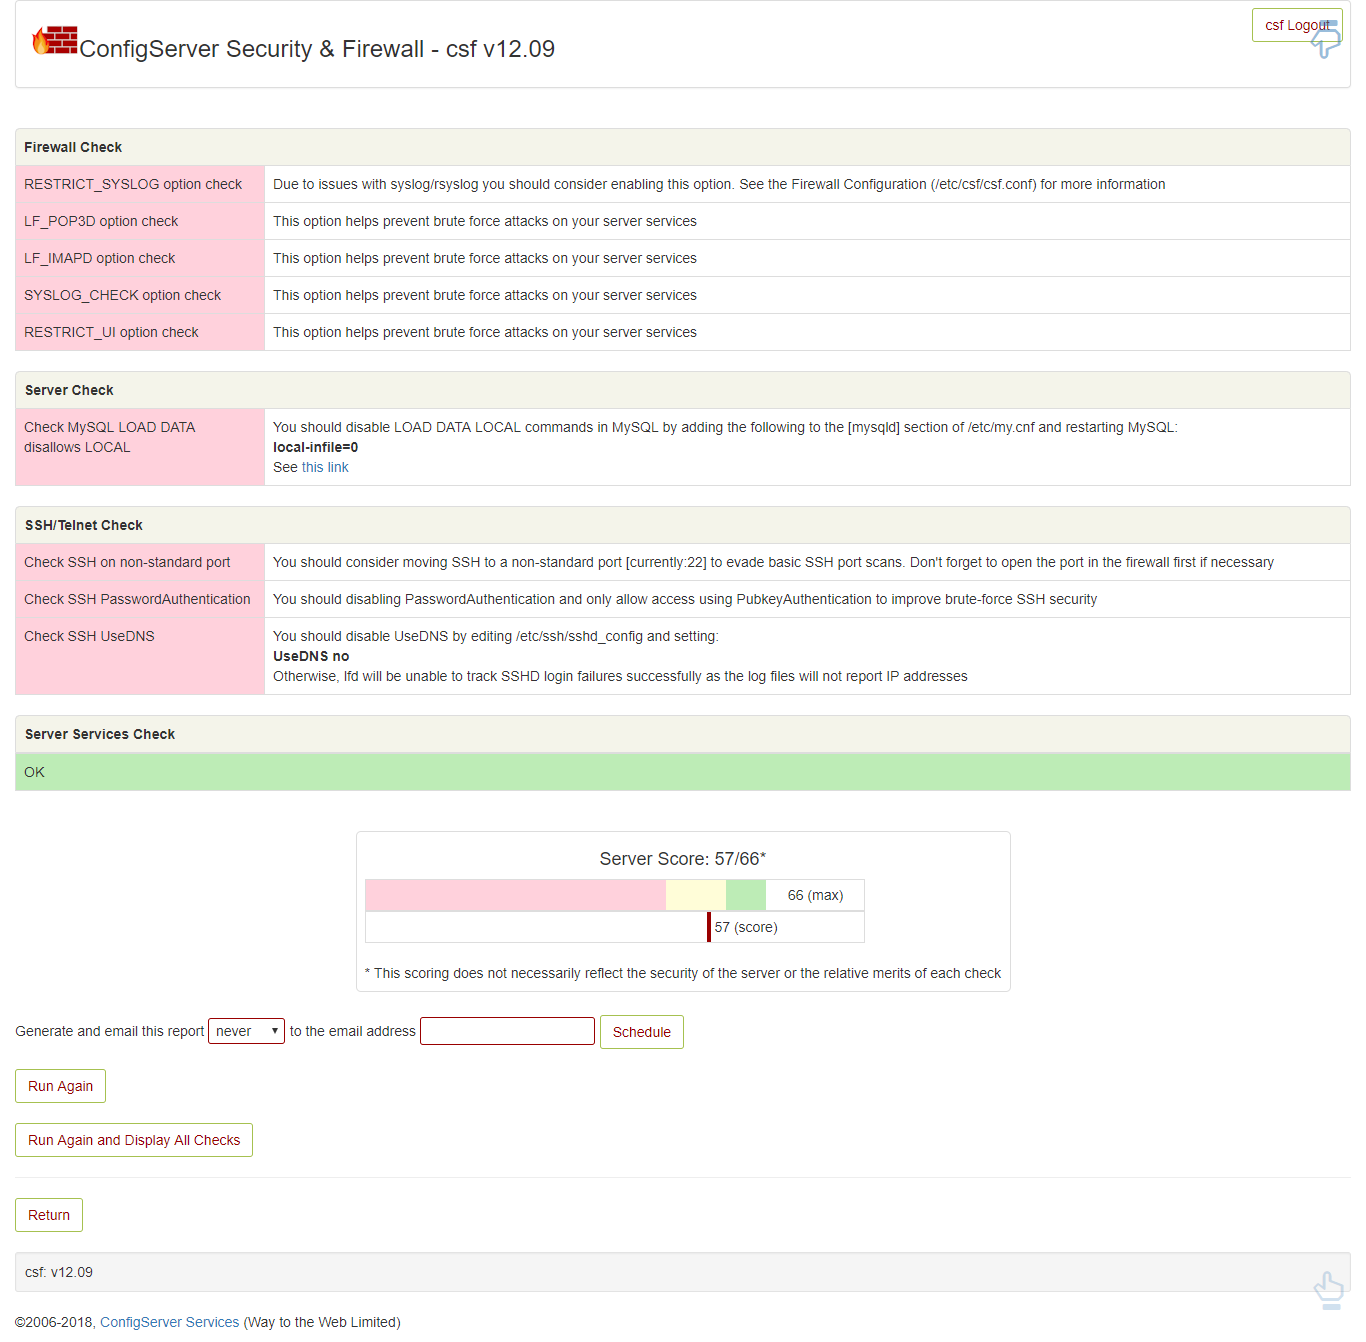Select the Check MySQL LOAD DATA cell
Image resolution: width=1366 pixels, height=1342 pixels.
(140, 447)
